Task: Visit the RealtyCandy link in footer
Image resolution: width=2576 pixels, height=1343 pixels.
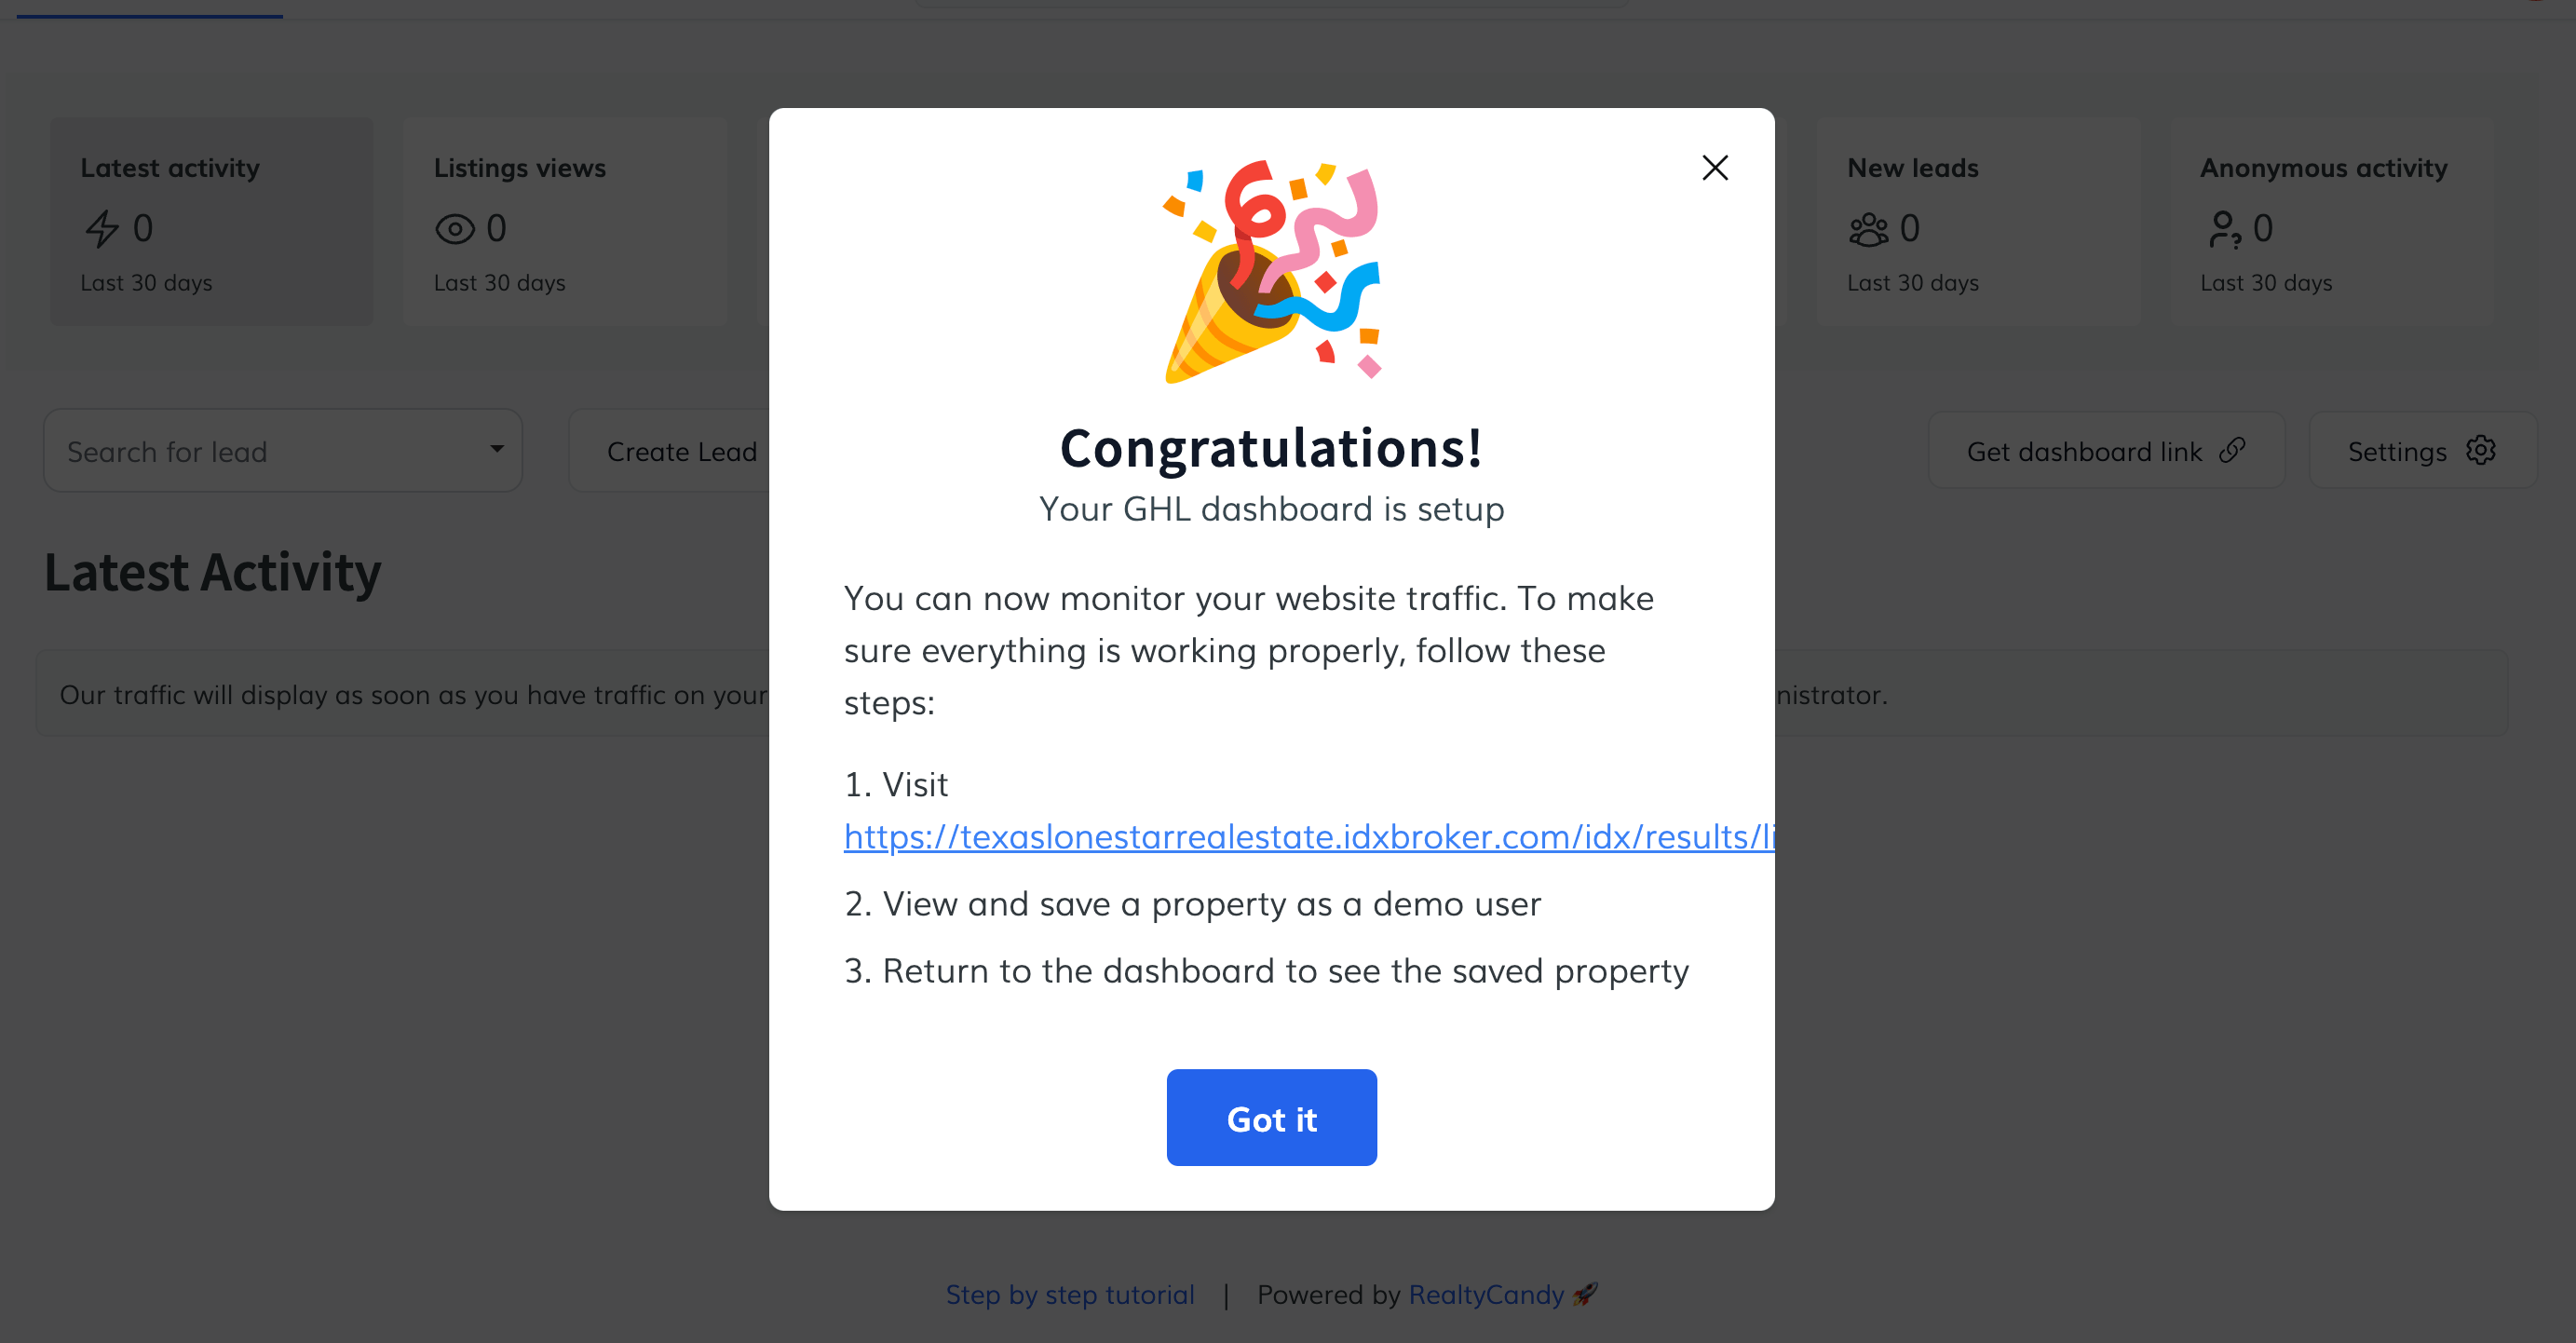Action: (x=1485, y=1294)
